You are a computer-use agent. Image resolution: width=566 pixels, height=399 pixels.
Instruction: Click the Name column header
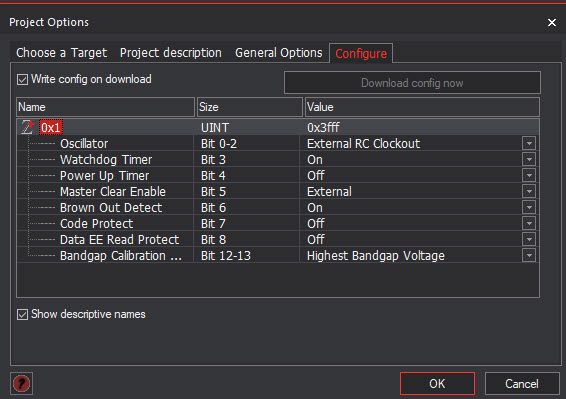tap(105, 107)
